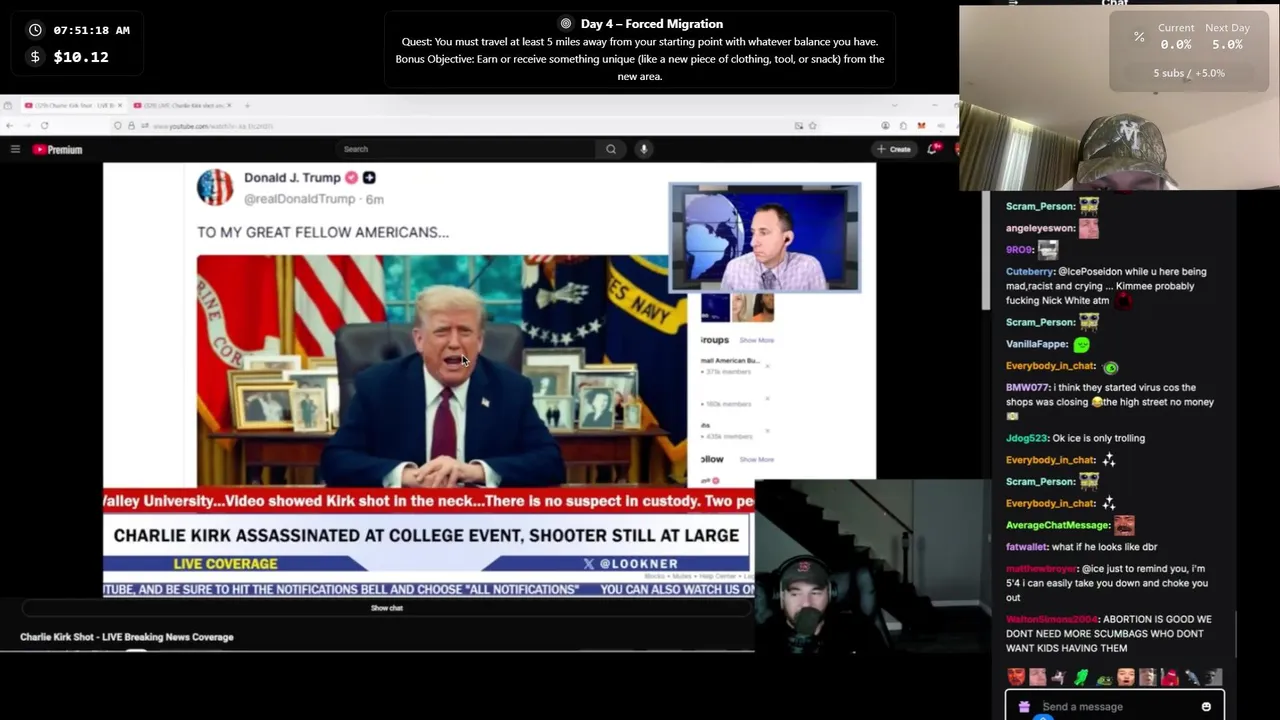Click the newscaster picture-in-picture thumbnail
The height and width of the screenshot is (720, 1280).
(765, 238)
